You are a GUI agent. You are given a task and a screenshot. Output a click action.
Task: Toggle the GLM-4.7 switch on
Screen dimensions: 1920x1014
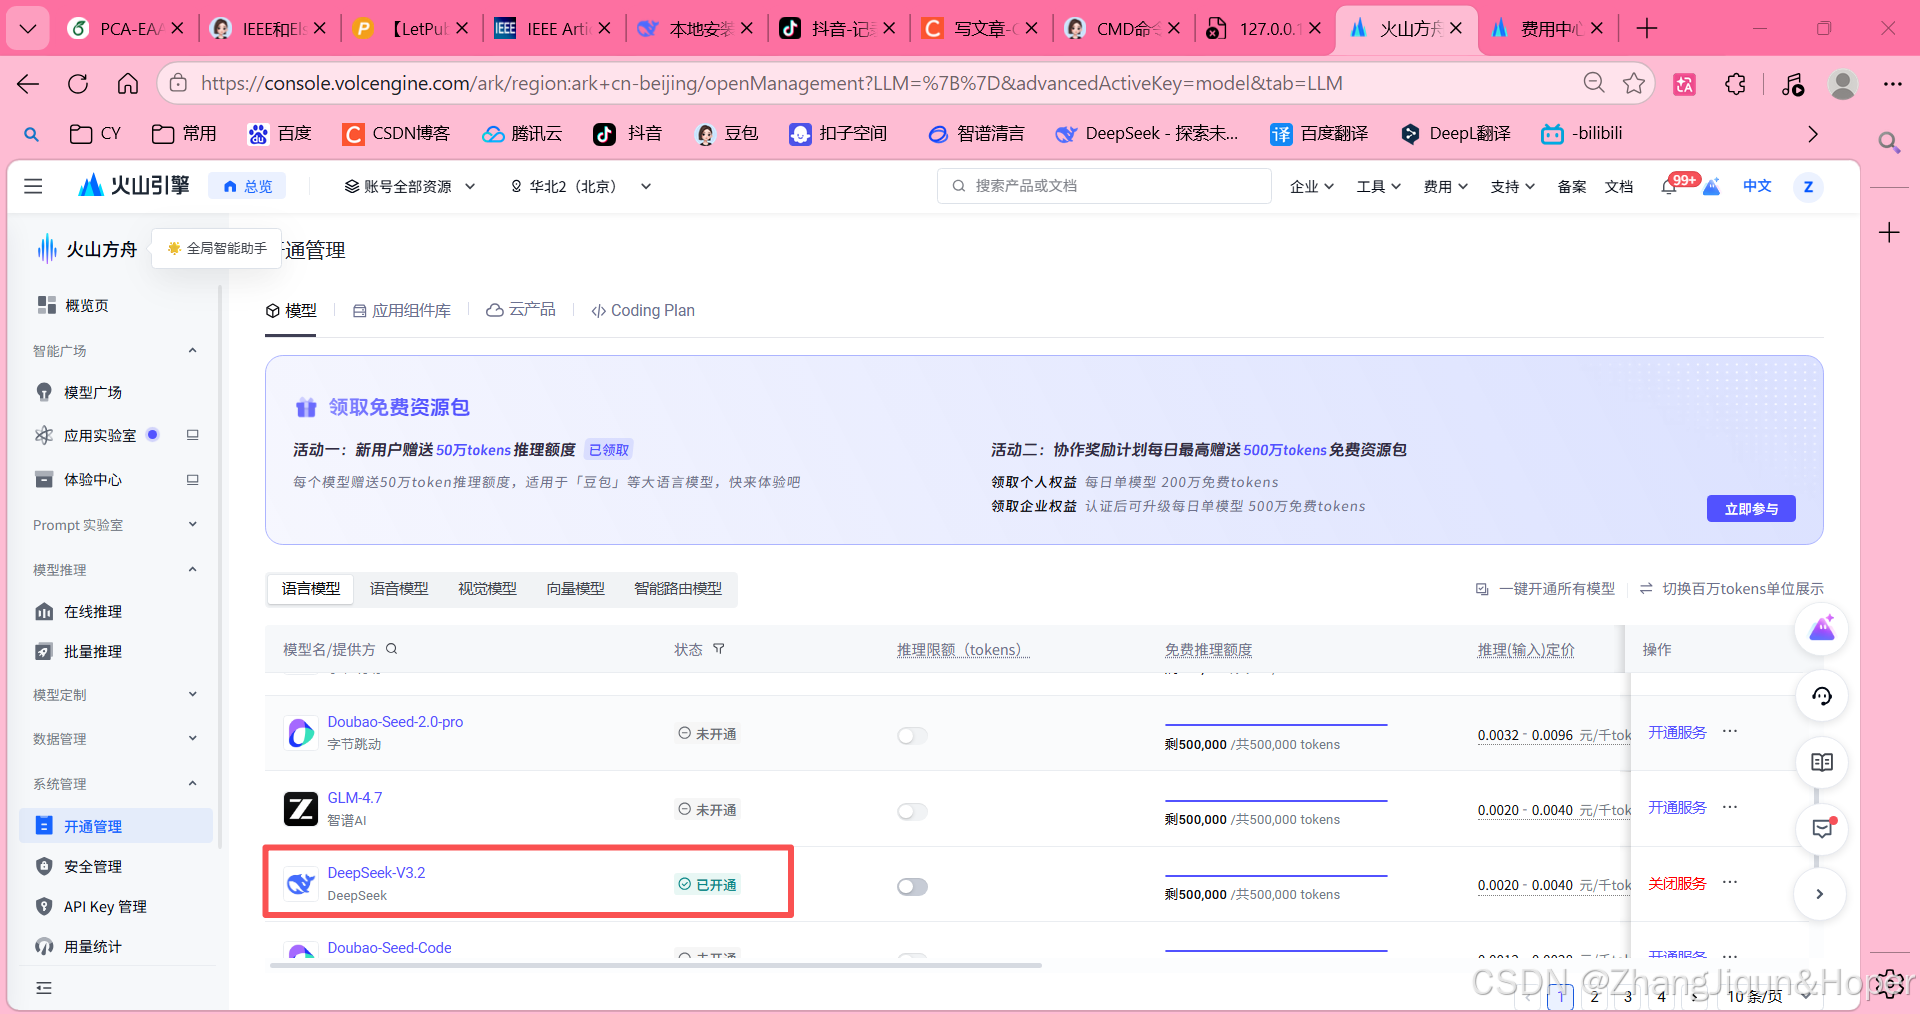pos(911,811)
